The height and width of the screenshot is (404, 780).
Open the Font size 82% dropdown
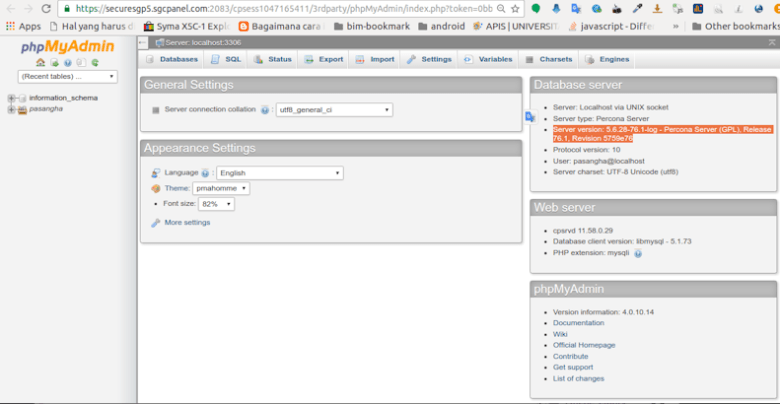(216, 204)
